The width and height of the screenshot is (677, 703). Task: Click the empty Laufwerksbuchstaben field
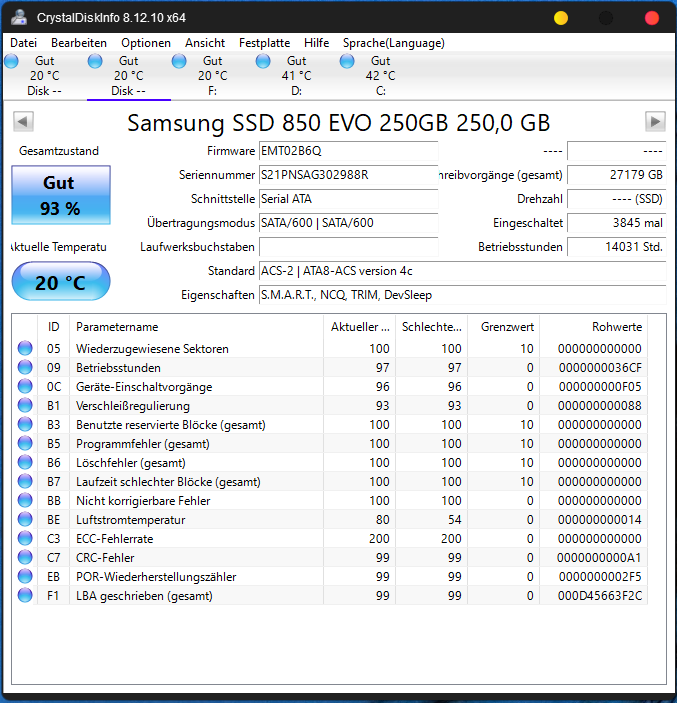click(348, 247)
